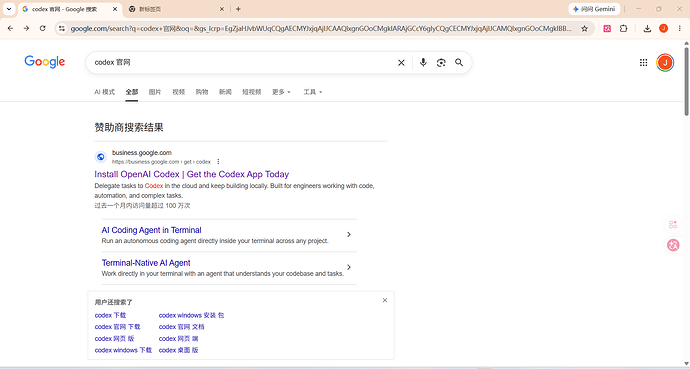Screen dimensions: 690x369
Task: Open AI Coding Agent in Terminal link
Action: pos(151,230)
